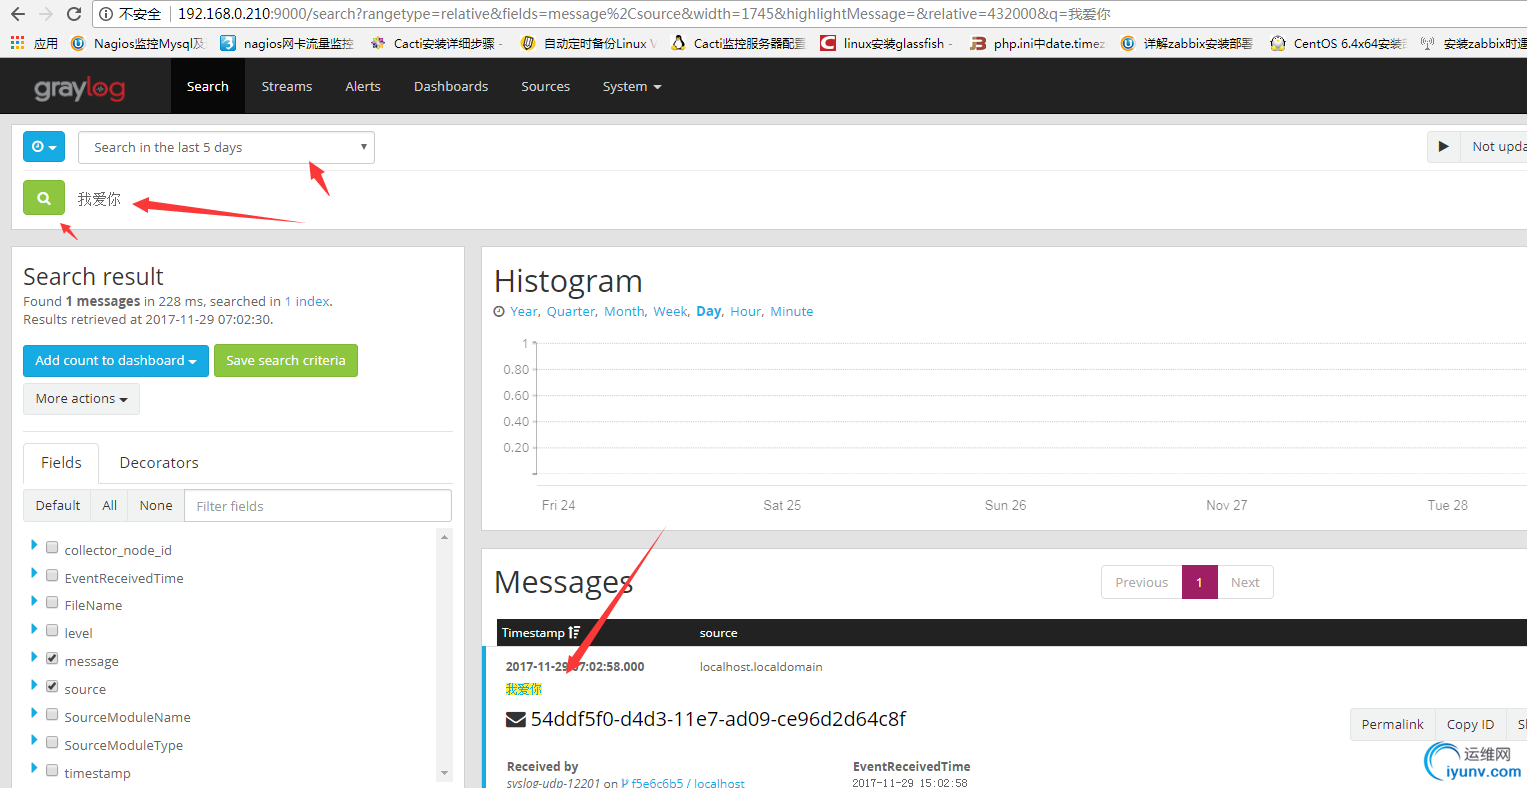Reload the current browser page

[74, 14]
